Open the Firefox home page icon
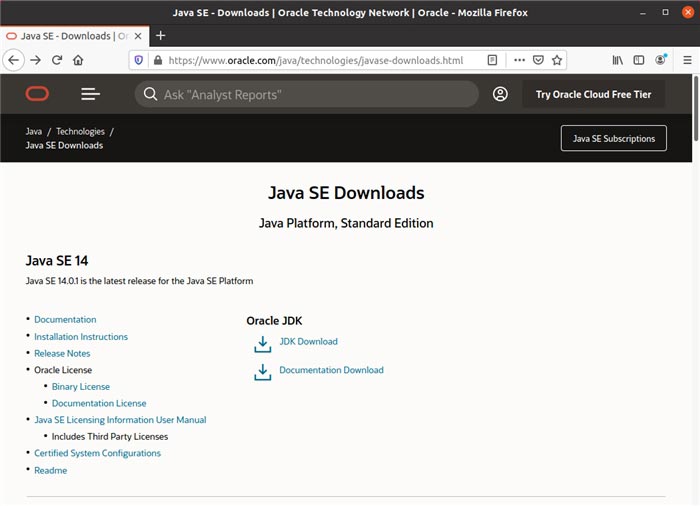Viewport: 700px width, 506px height. click(x=78, y=60)
